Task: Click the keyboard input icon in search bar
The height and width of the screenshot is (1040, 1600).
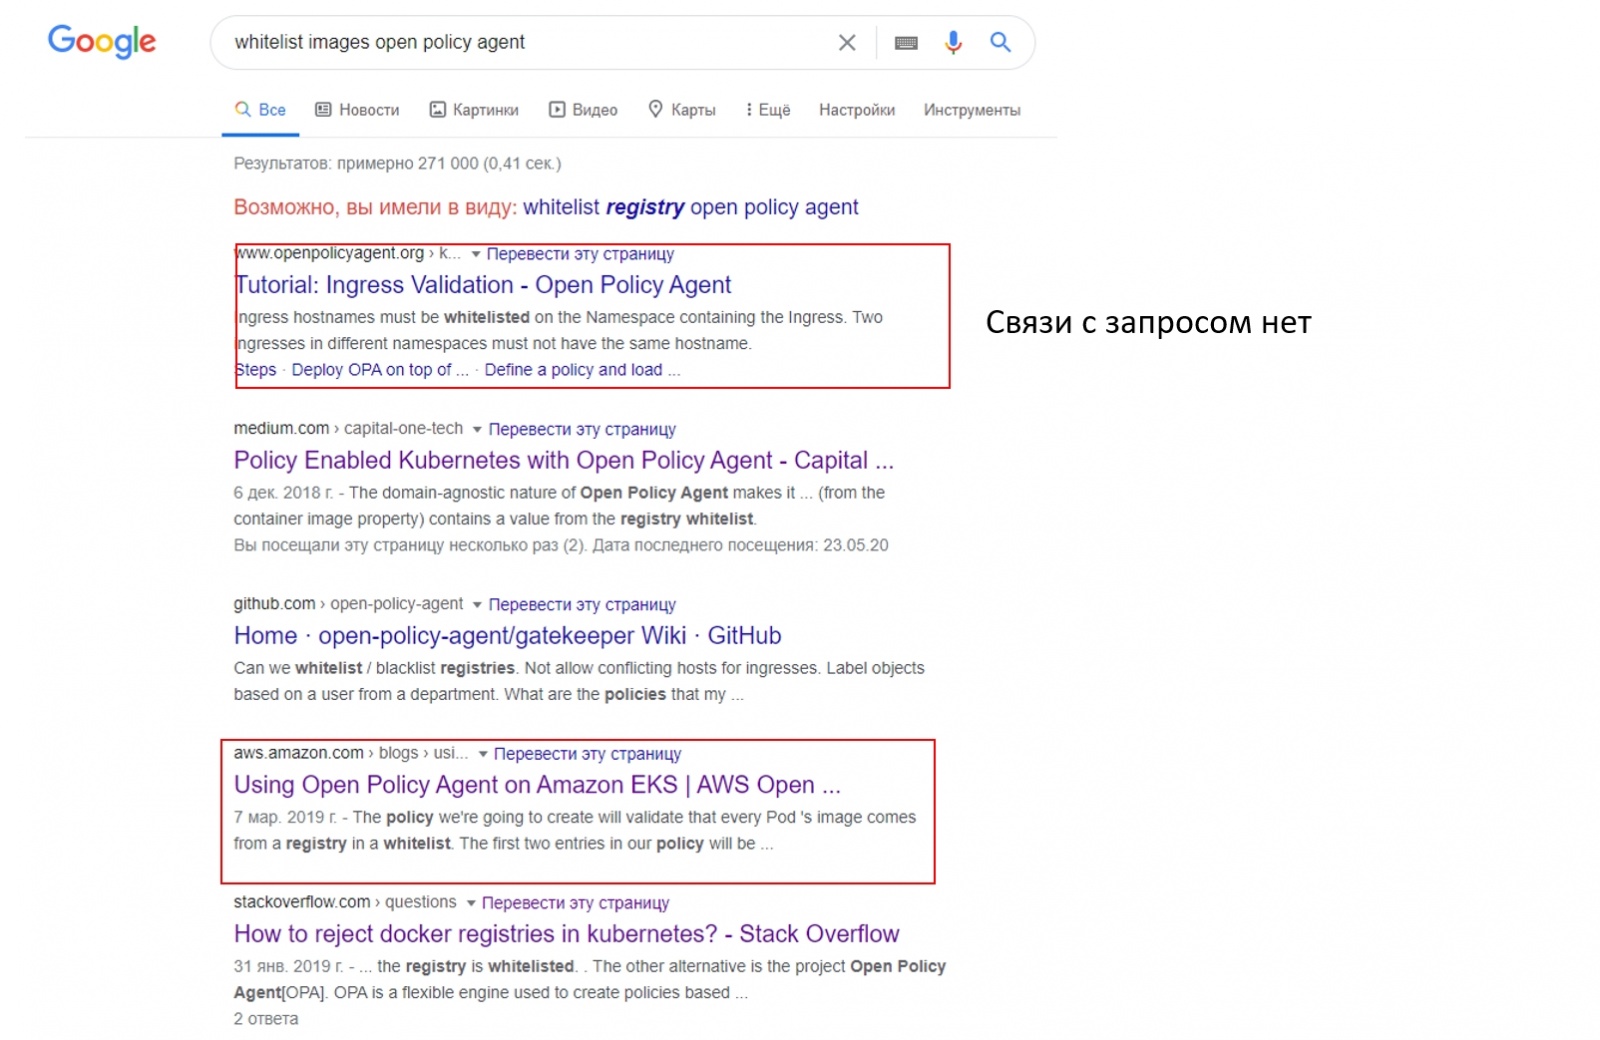Action: coord(906,43)
